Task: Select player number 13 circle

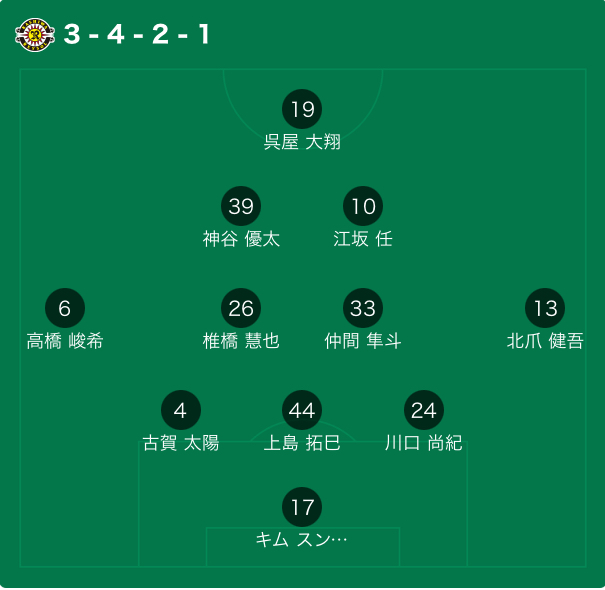Action: pyautogui.click(x=545, y=308)
